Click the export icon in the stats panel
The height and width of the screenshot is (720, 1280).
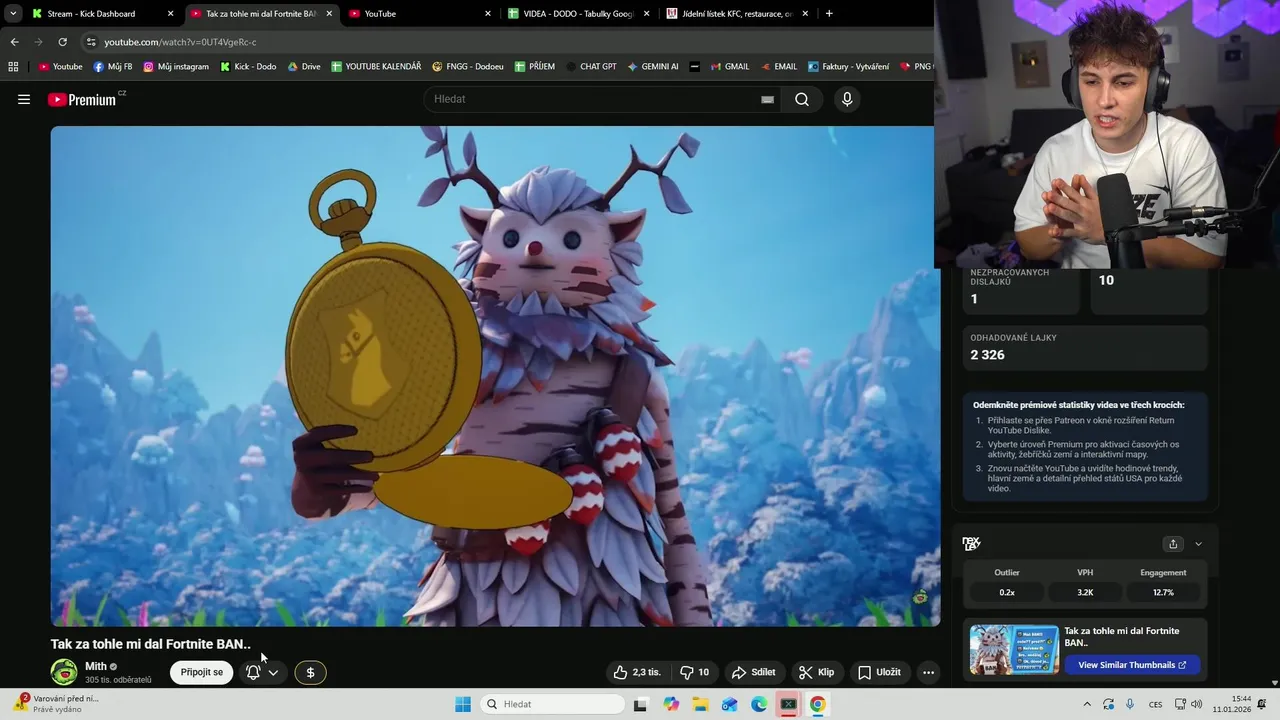(x=1173, y=544)
